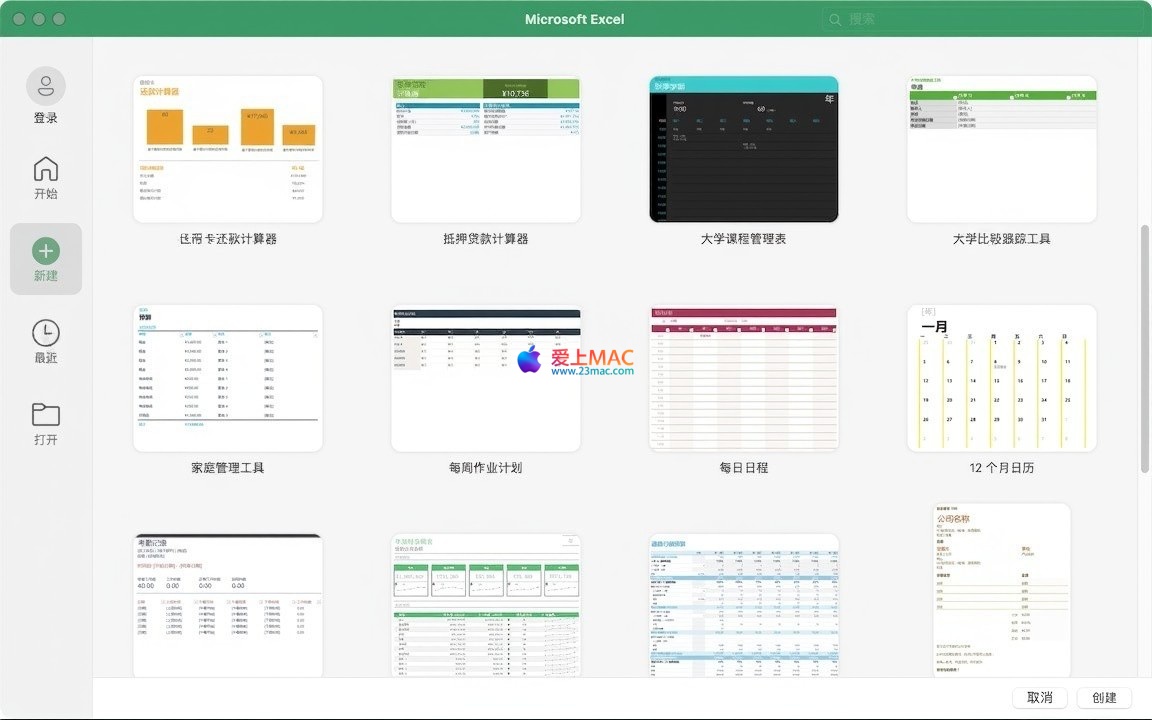Select the 每周作业计划 template
This screenshot has width=1152, height=720.
click(x=486, y=378)
